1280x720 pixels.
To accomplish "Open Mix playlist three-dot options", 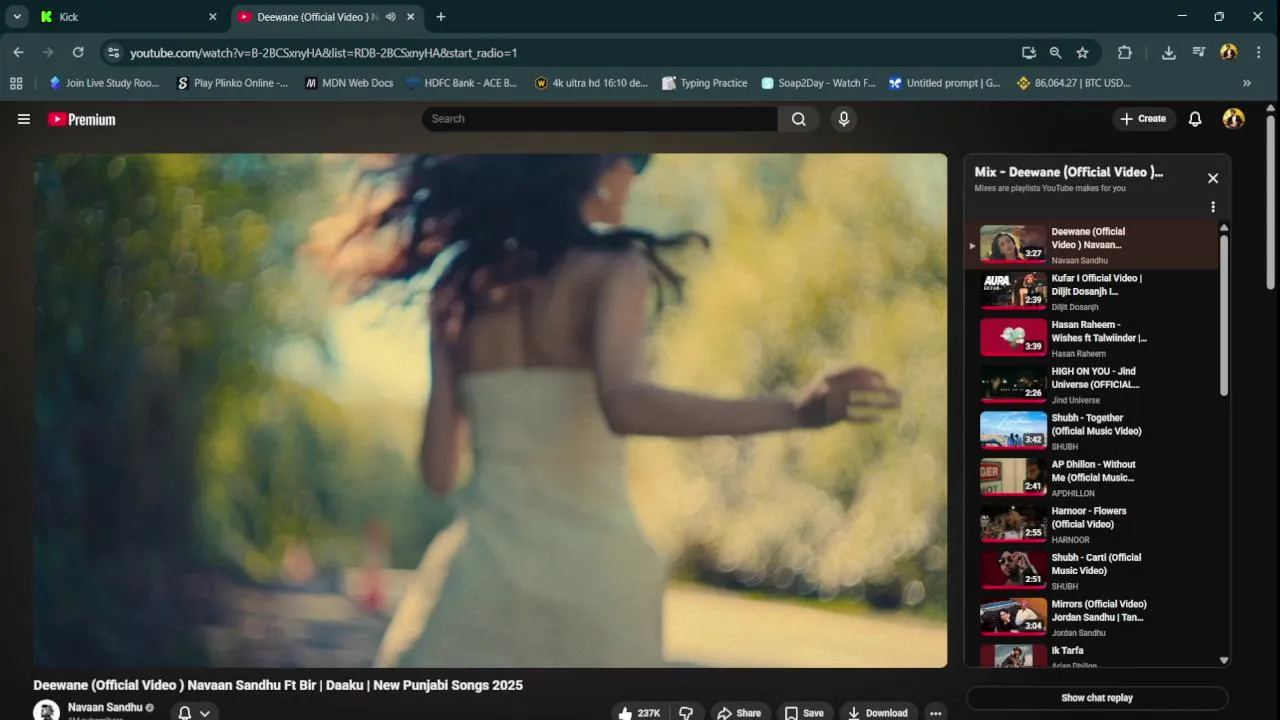I will [1213, 207].
